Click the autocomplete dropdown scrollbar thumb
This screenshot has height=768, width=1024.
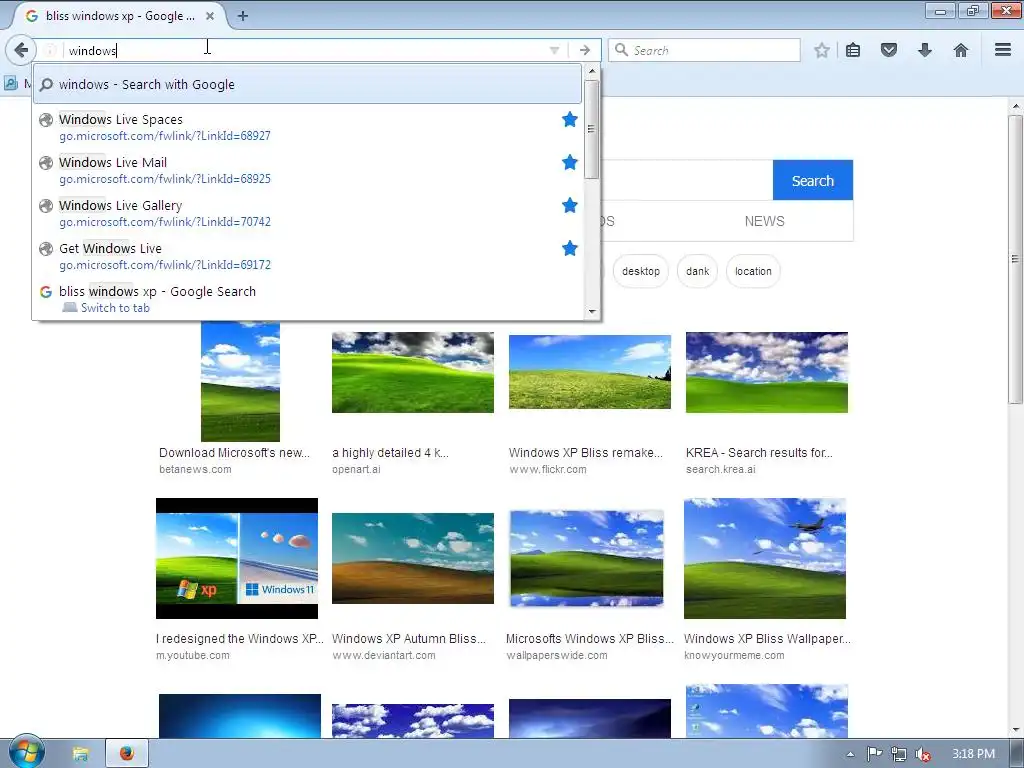[x=592, y=129]
